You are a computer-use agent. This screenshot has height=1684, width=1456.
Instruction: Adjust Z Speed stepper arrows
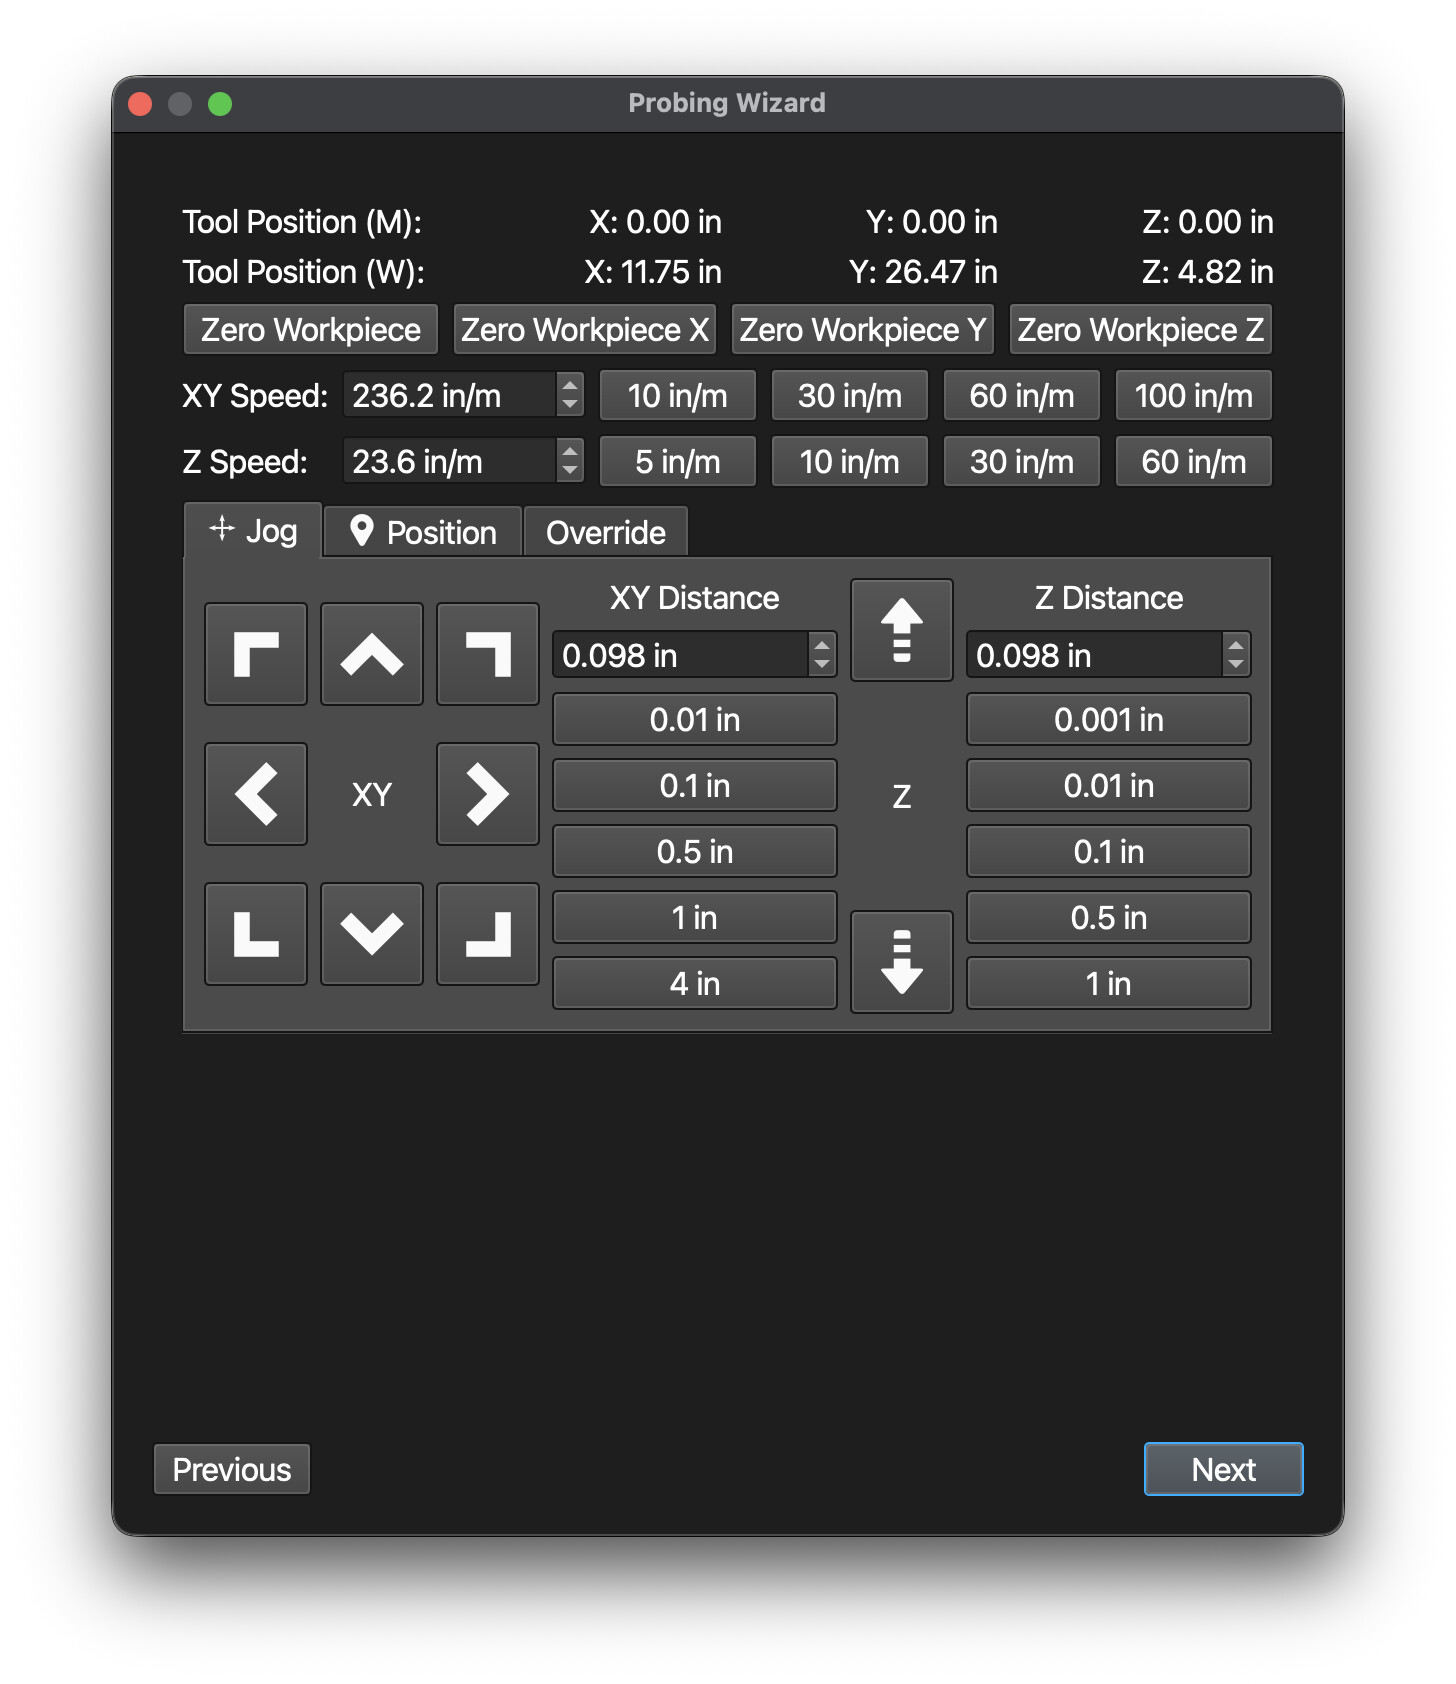tap(570, 461)
